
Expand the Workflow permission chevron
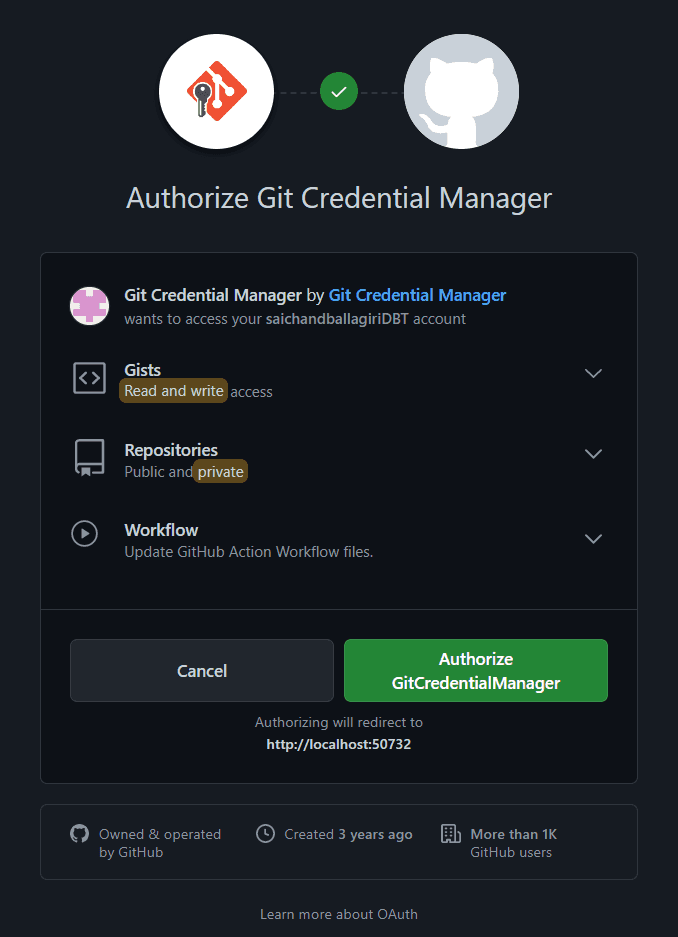pos(593,539)
